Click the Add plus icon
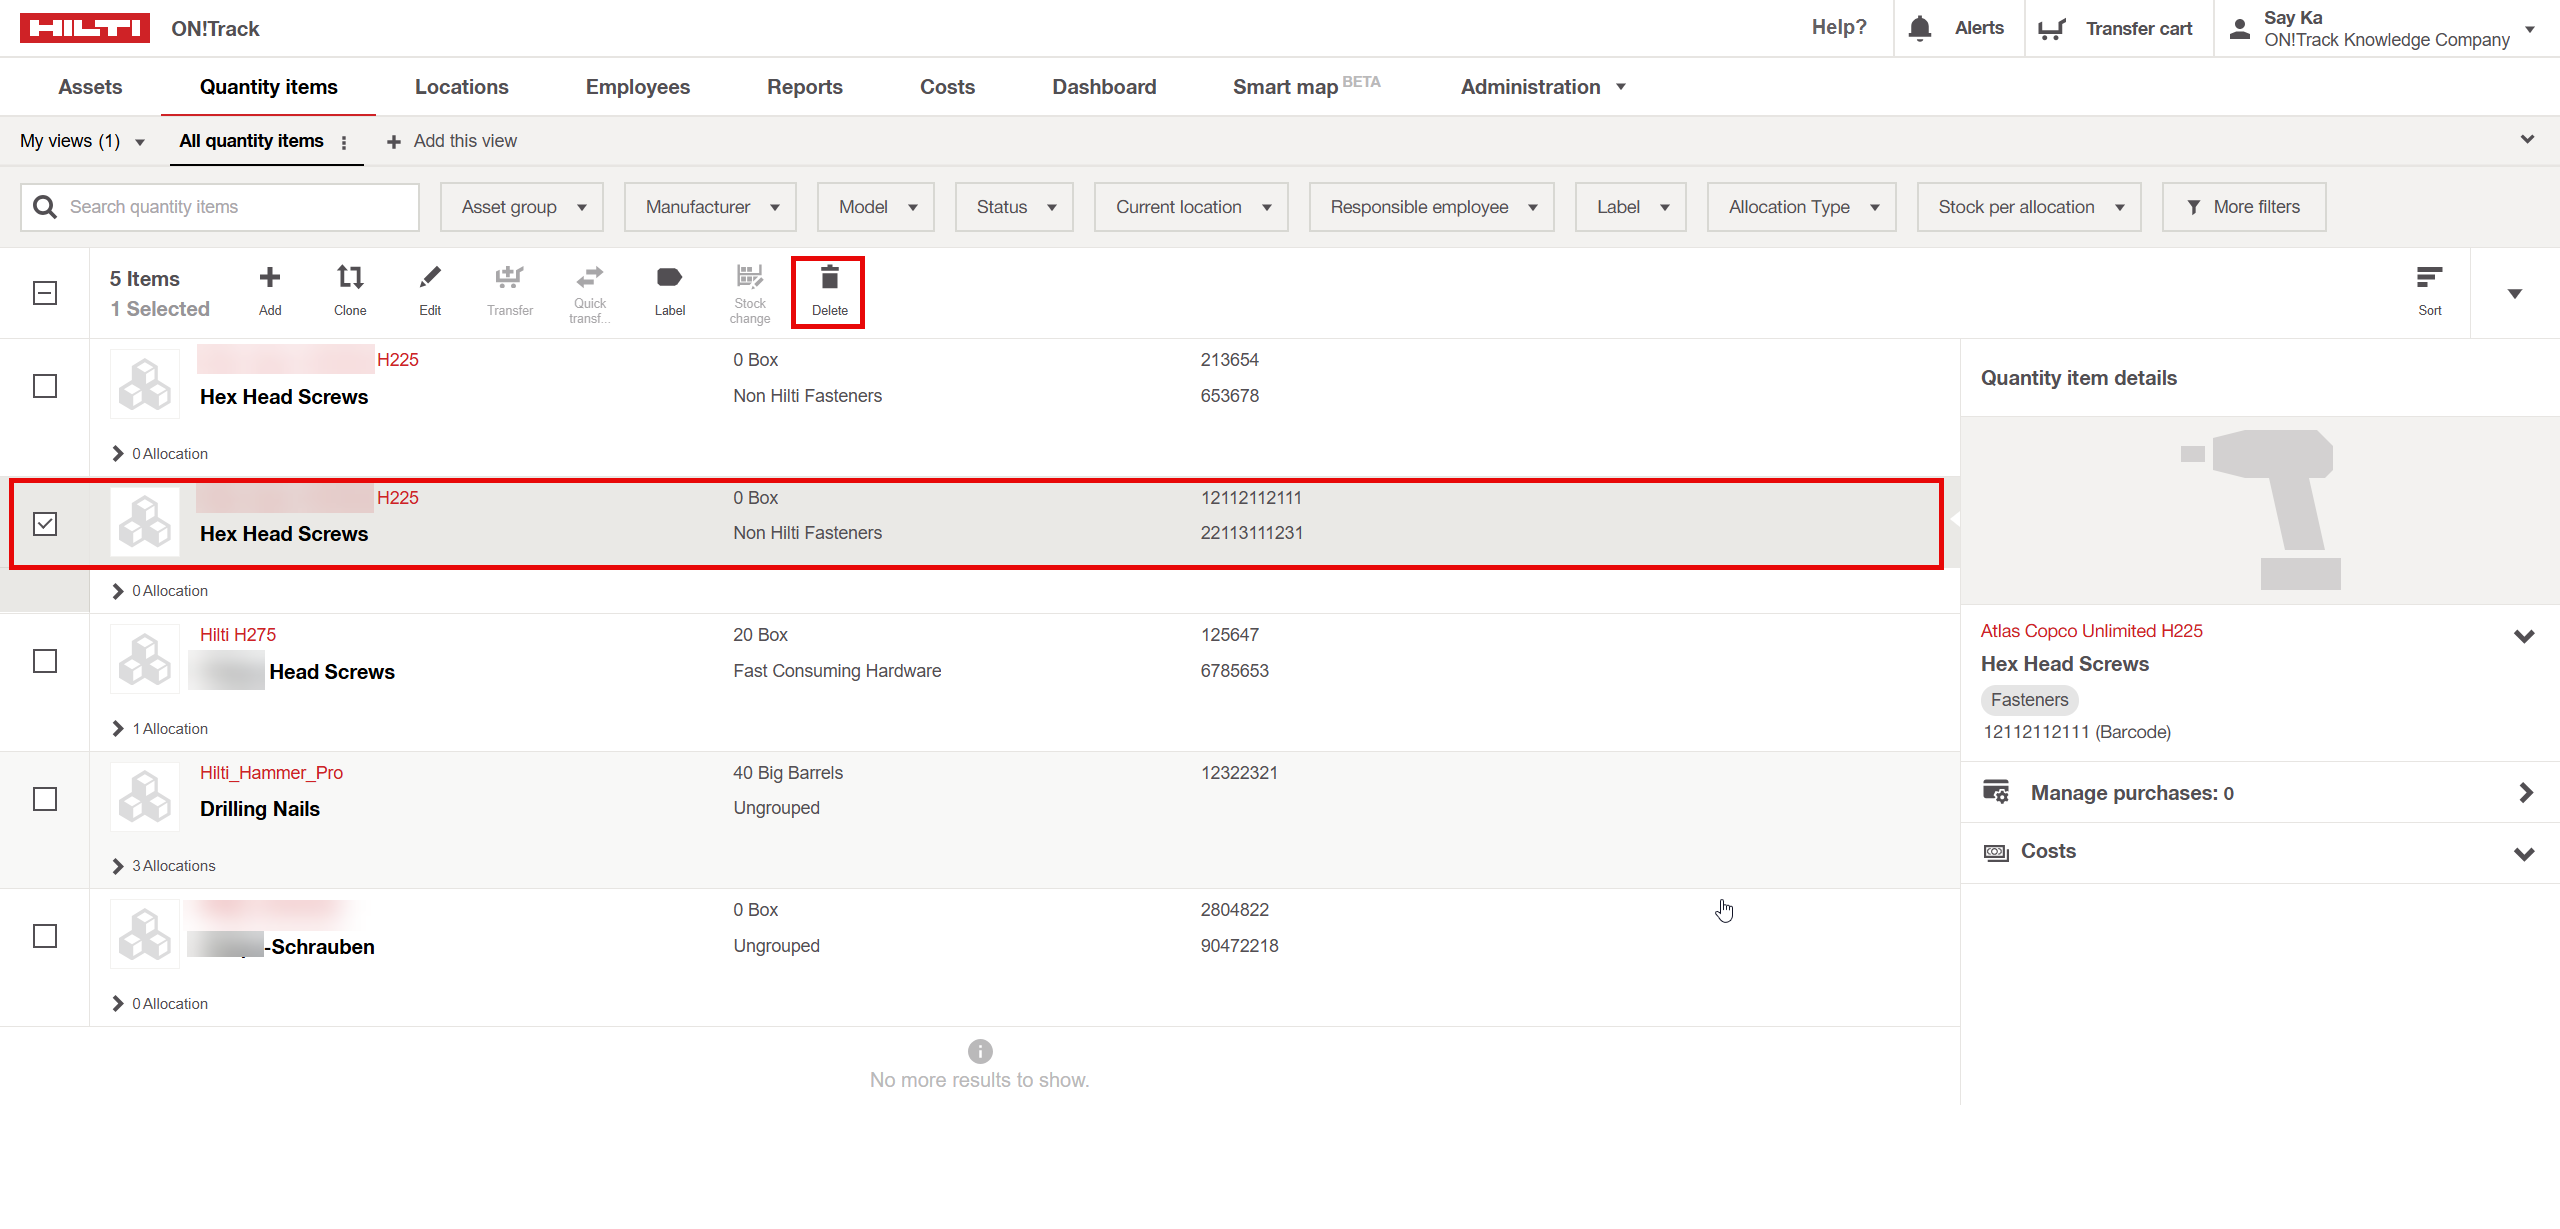2560x1229 pixels. coord(270,279)
